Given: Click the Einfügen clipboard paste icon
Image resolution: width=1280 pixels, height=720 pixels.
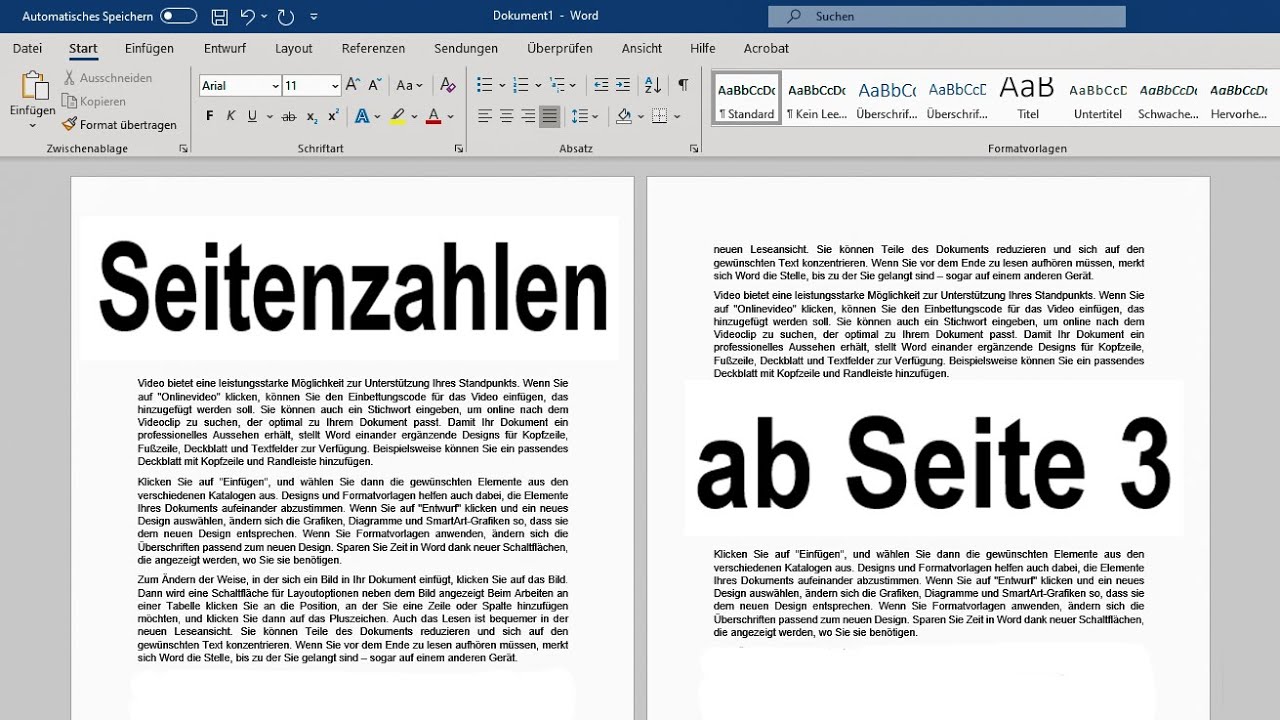Looking at the screenshot, I should coord(33,86).
